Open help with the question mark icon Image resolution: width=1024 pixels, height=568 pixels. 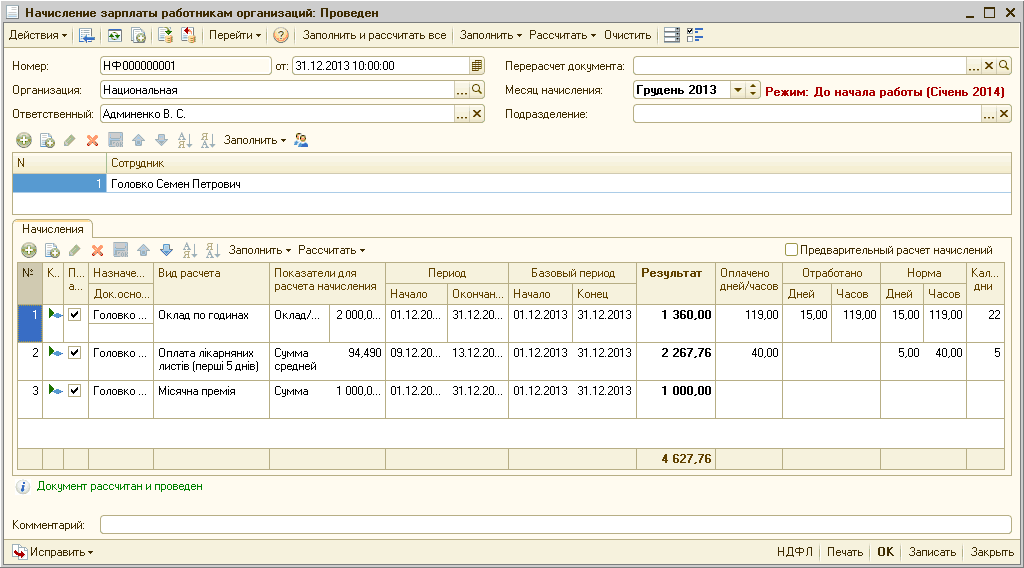click(x=281, y=35)
